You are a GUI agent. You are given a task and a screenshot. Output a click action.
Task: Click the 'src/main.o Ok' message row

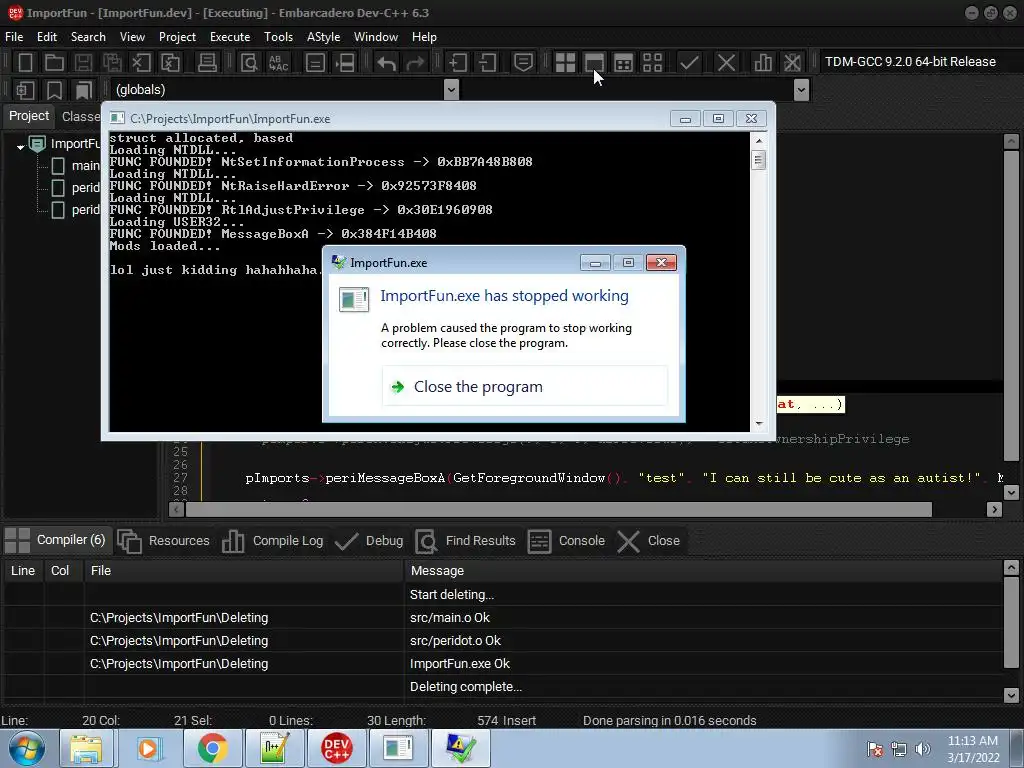pyautogui.click(x=450, y=618)
